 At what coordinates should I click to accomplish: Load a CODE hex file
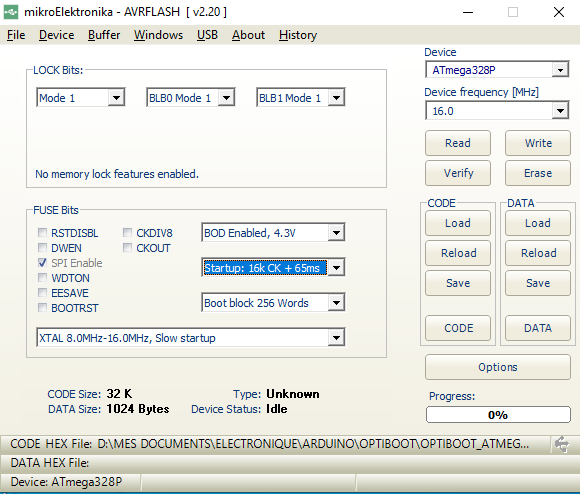click(x=458, y=223)
